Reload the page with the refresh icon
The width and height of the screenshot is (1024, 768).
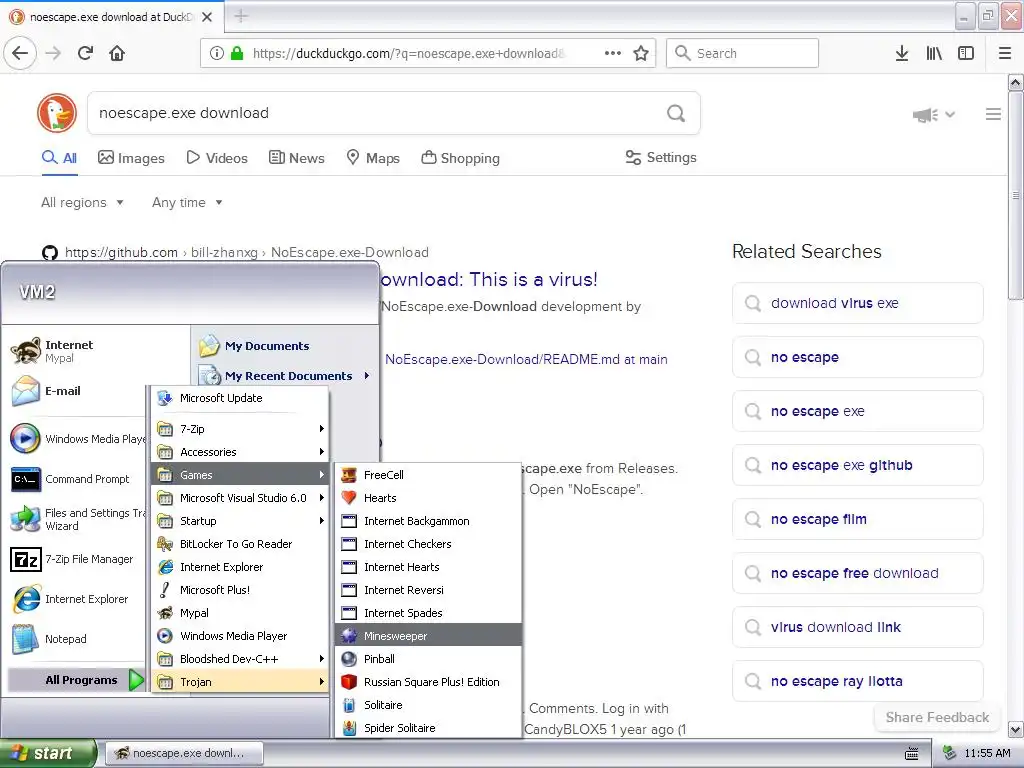pos(86,53)
